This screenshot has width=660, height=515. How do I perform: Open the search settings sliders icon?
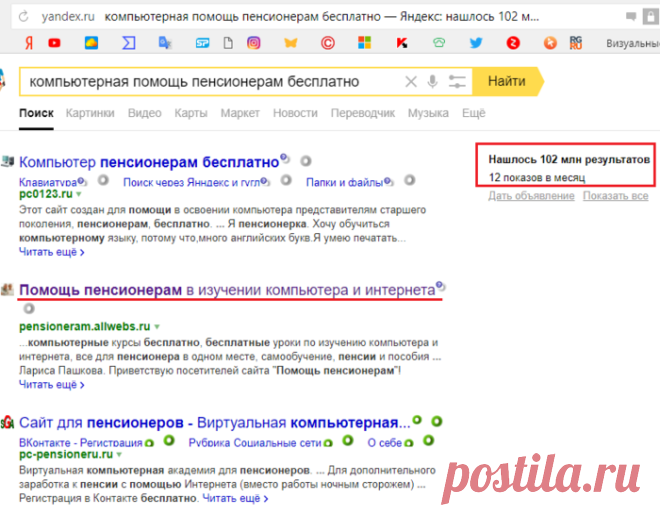pyautogui.click(x=457, y=81)
